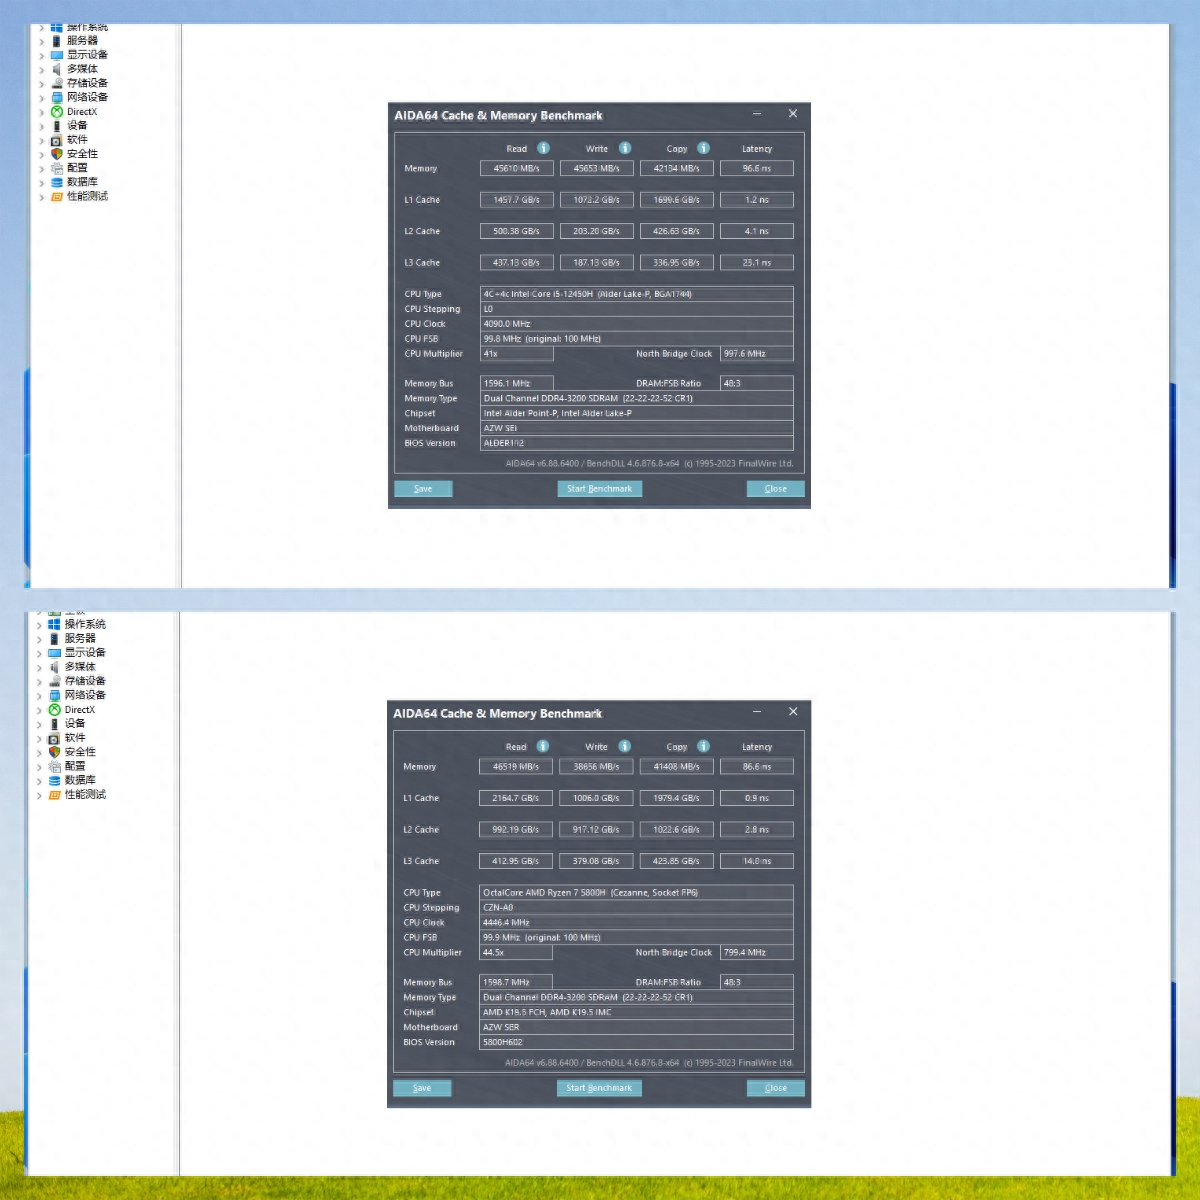This screenshot has height=1200, width=1200.
Task: Click the Close button in the i5-12450H window
Action: pos(775,489)
